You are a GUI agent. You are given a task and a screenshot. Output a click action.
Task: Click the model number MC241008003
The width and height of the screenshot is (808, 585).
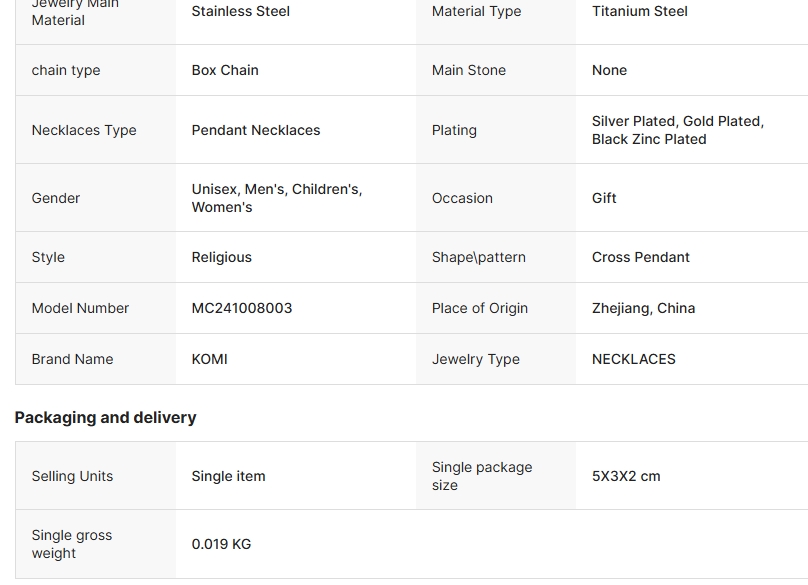242,308
